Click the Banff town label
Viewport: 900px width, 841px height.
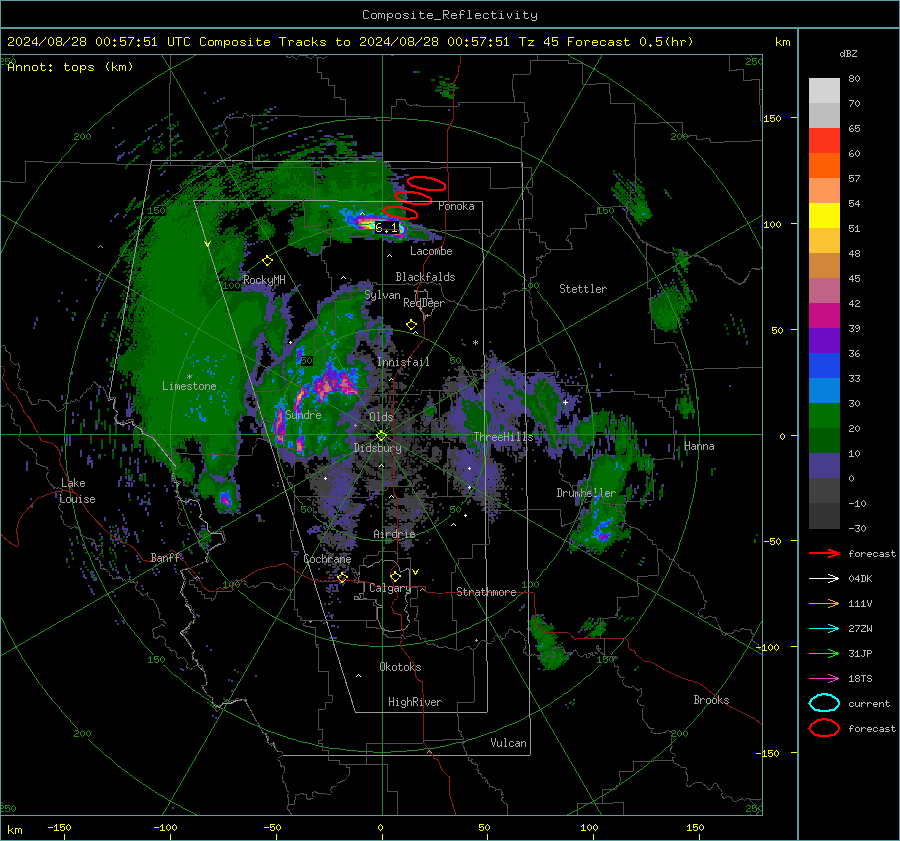click(x=165, y=557)
